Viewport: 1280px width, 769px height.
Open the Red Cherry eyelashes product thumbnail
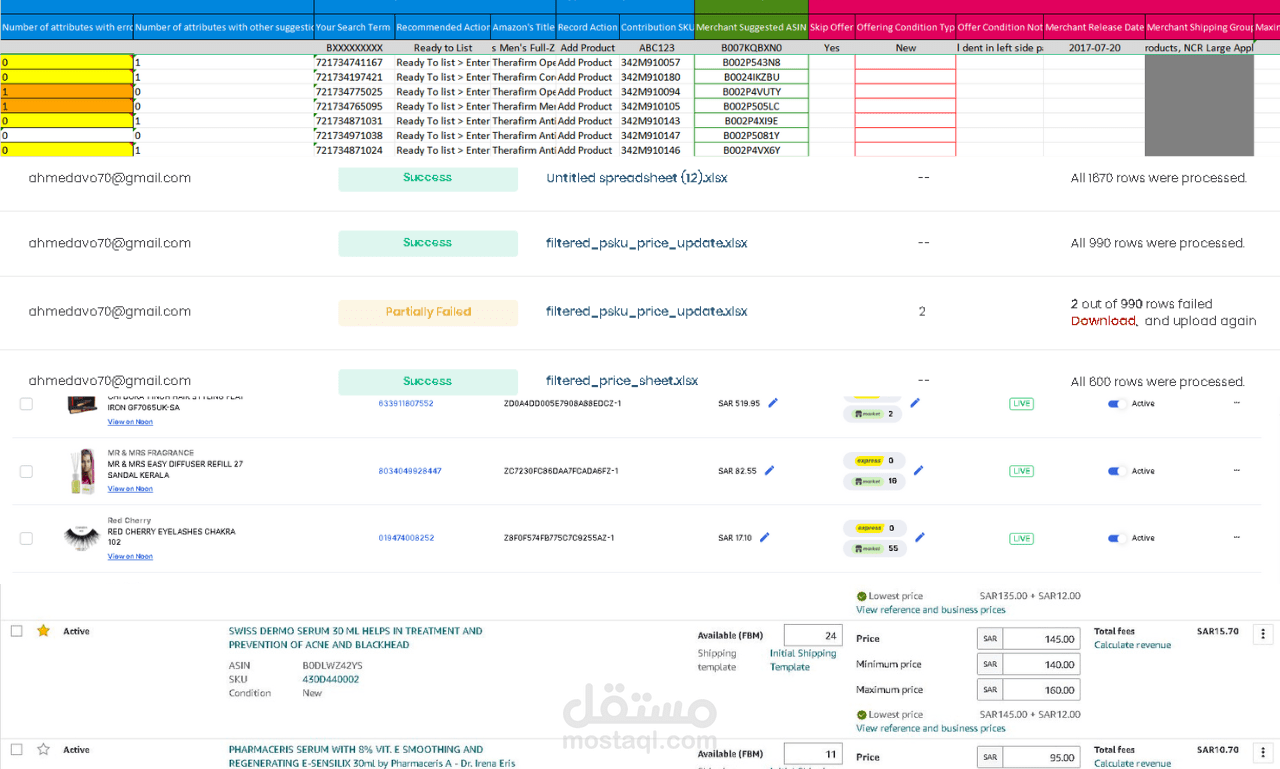click(82, 538)
